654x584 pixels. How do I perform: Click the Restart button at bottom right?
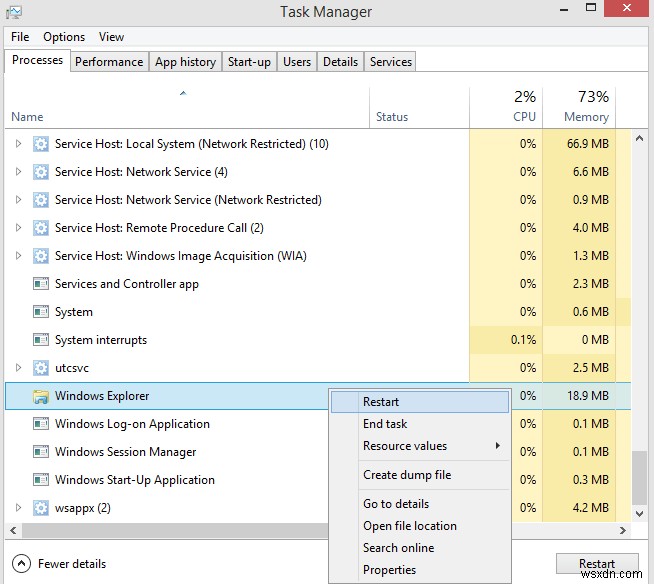click(597, 564)
